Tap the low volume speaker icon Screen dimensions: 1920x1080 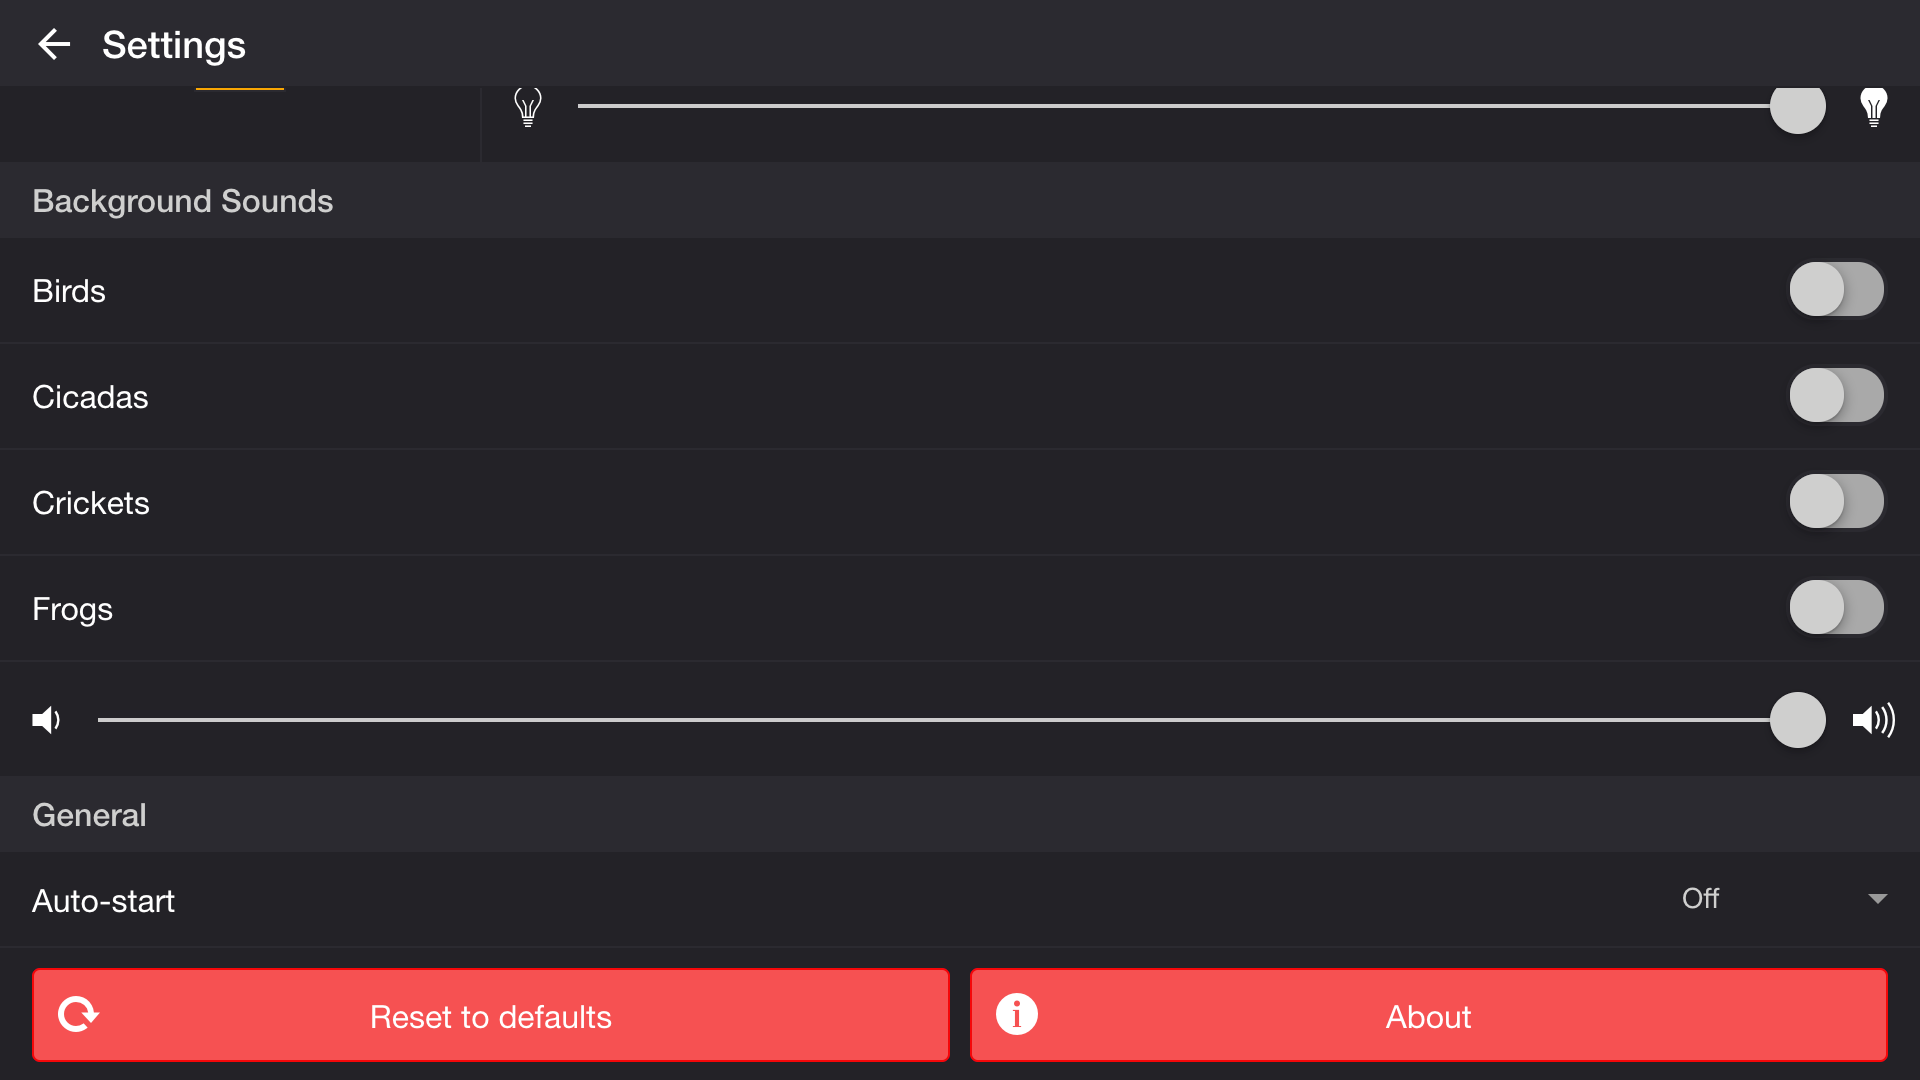(x=46, y=720)
